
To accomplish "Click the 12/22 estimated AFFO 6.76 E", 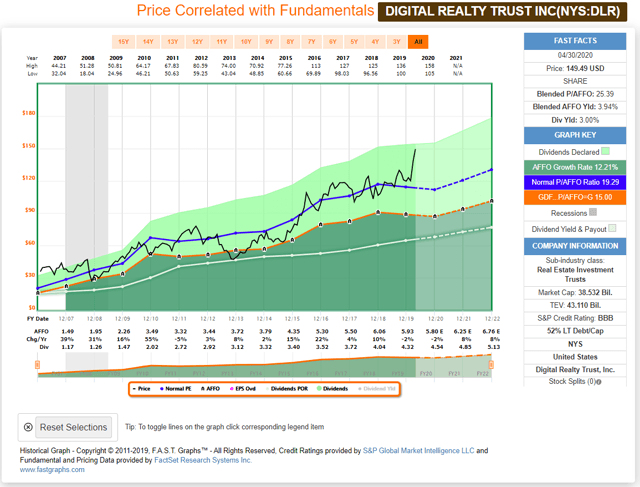I will [491, 331].
